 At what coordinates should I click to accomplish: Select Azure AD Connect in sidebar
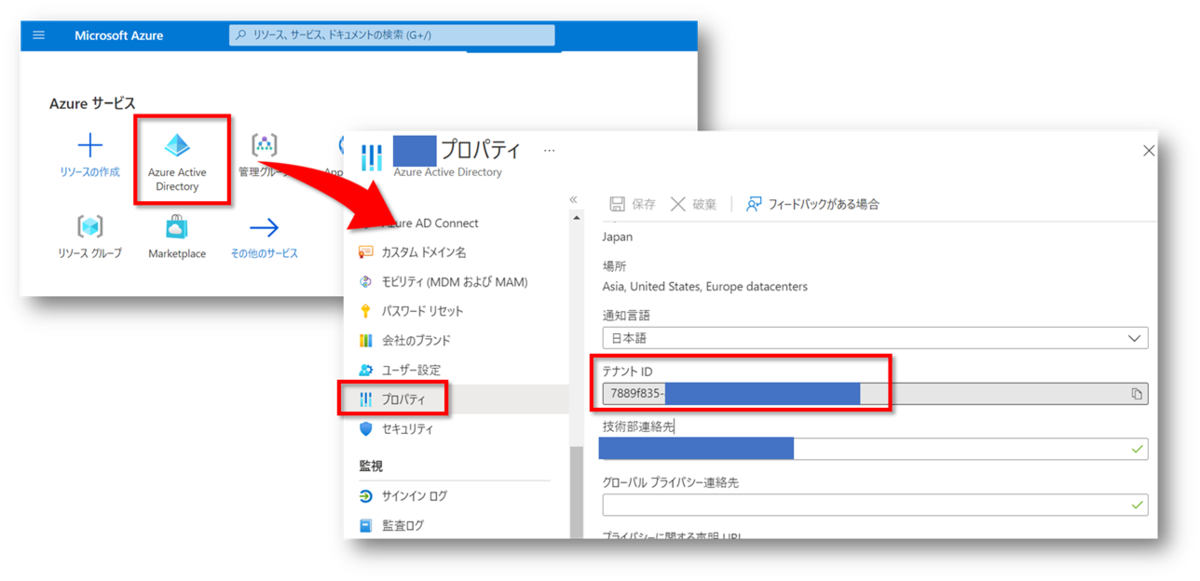tap(431, 223)
